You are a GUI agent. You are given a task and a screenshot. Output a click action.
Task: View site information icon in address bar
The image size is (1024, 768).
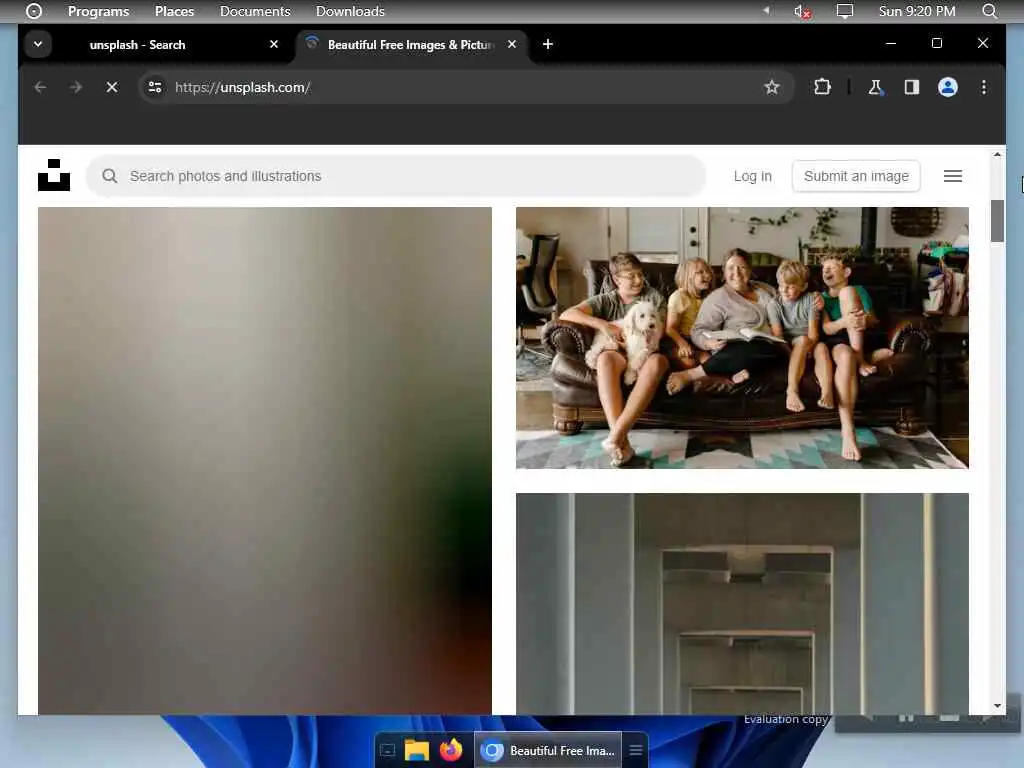(x=155, y=87)
